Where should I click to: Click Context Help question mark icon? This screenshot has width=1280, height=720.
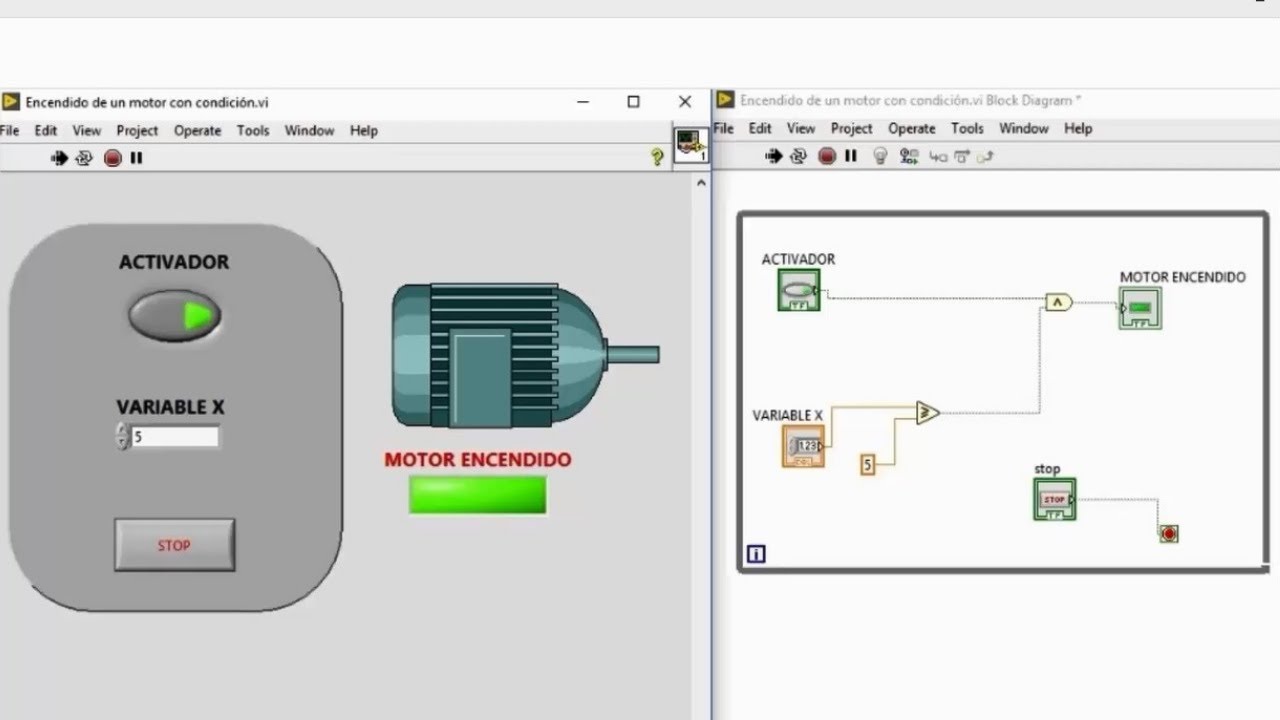pos(657,157)
